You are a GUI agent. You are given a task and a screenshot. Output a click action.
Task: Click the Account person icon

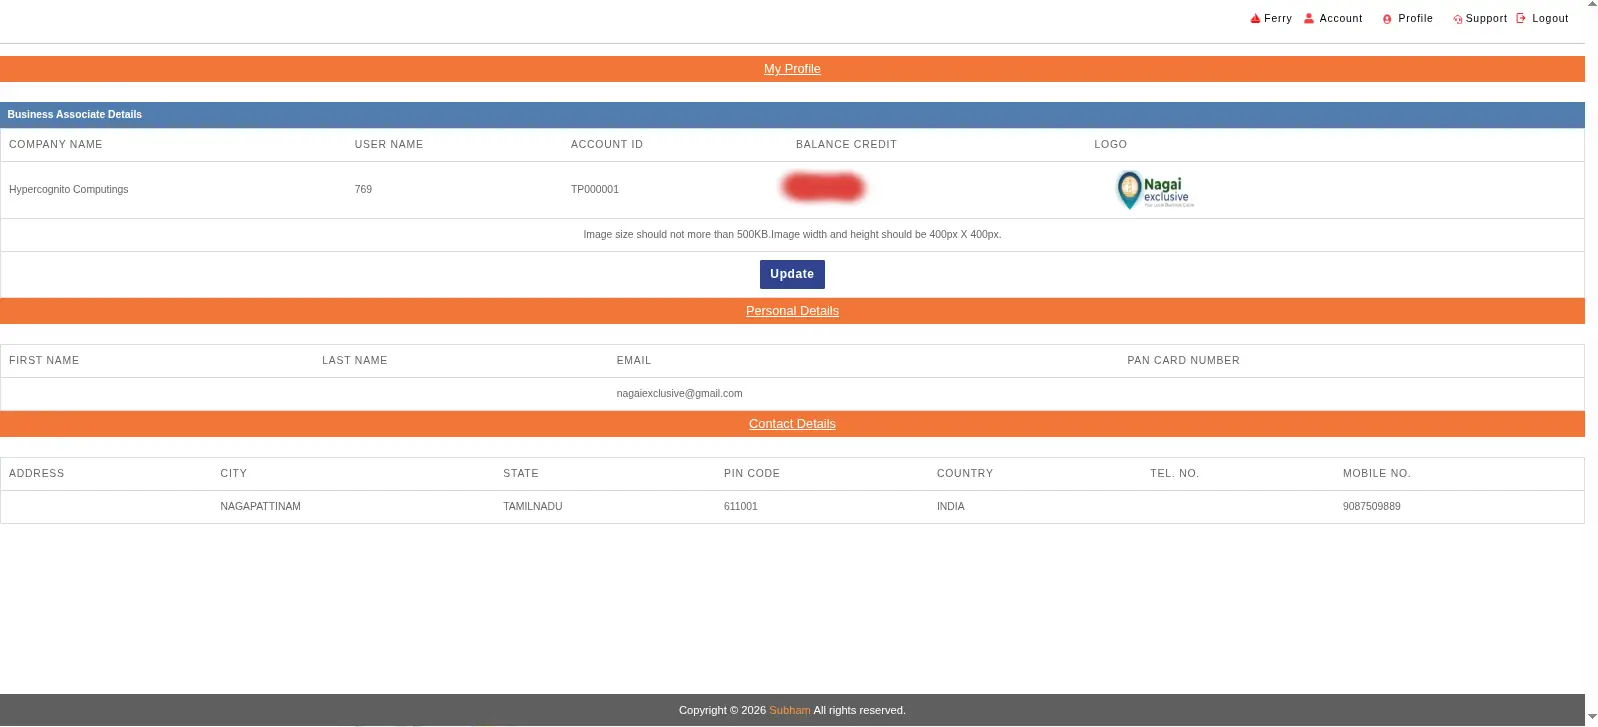point(1308,18)
